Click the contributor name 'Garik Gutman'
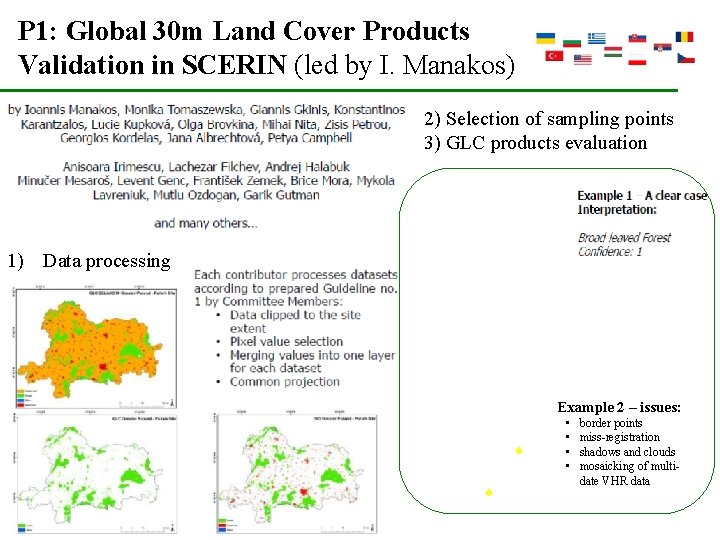Viewport: 720px width, 540px height. 281,195
